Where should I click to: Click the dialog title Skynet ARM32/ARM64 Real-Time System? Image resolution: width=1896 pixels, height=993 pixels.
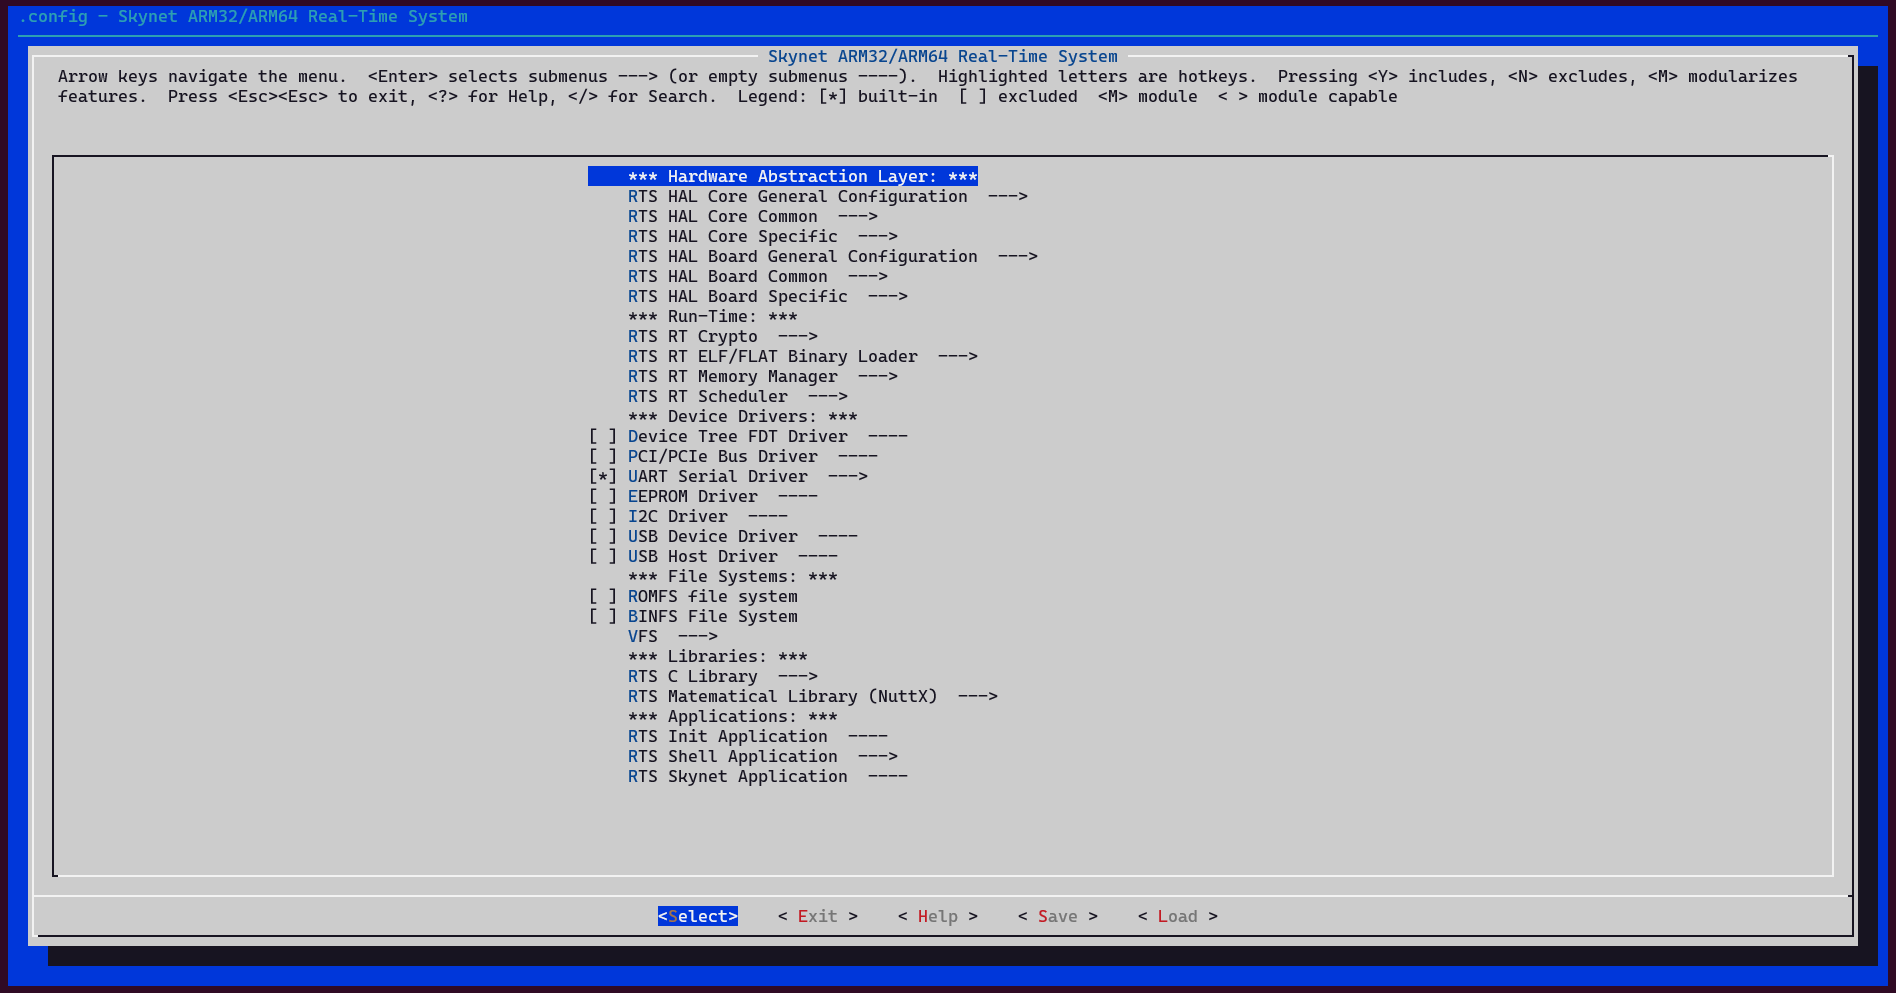coord(943,57)
